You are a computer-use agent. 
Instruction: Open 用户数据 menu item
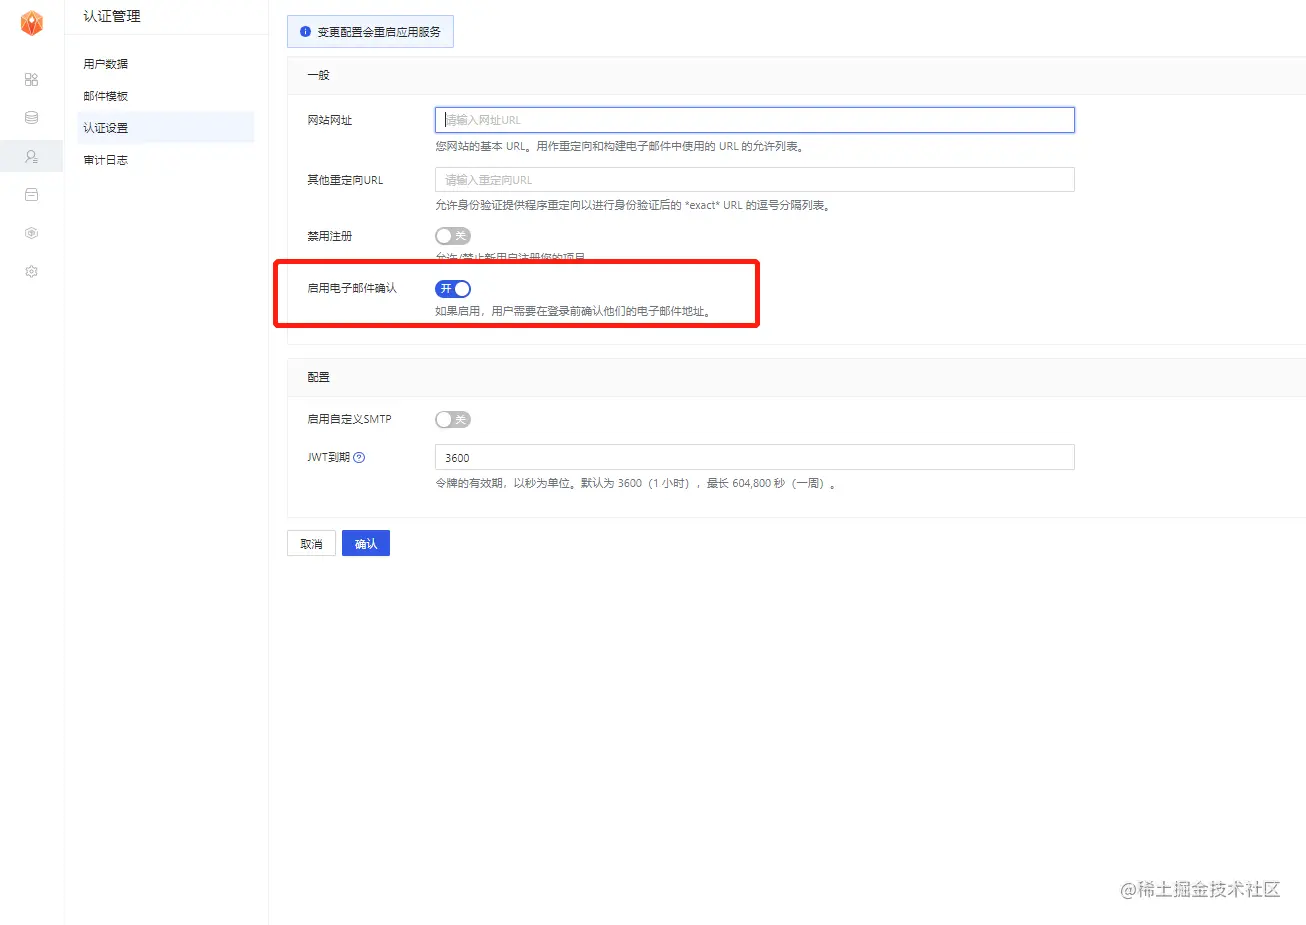[105, 64]
